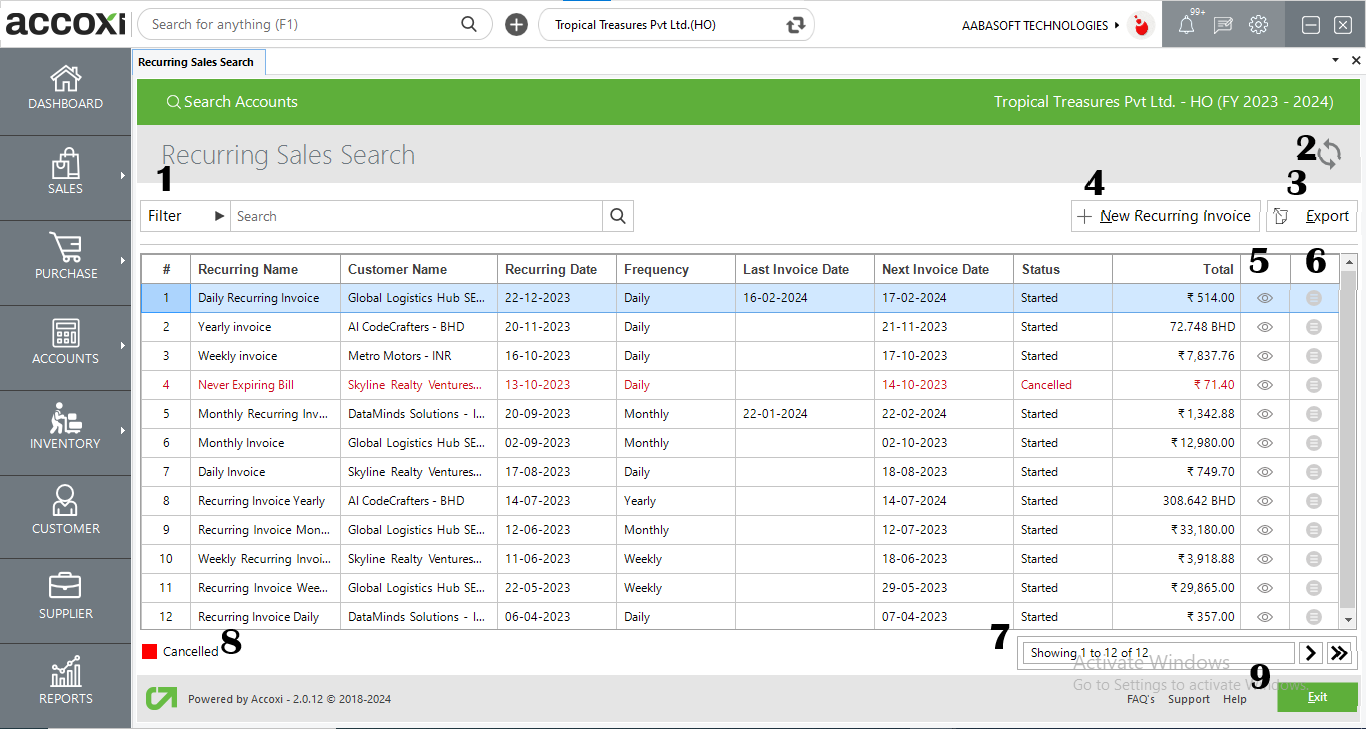This screenshot has width=1366, height=729.
Task: Open the Reports section
Action: [x=65, y=678]
